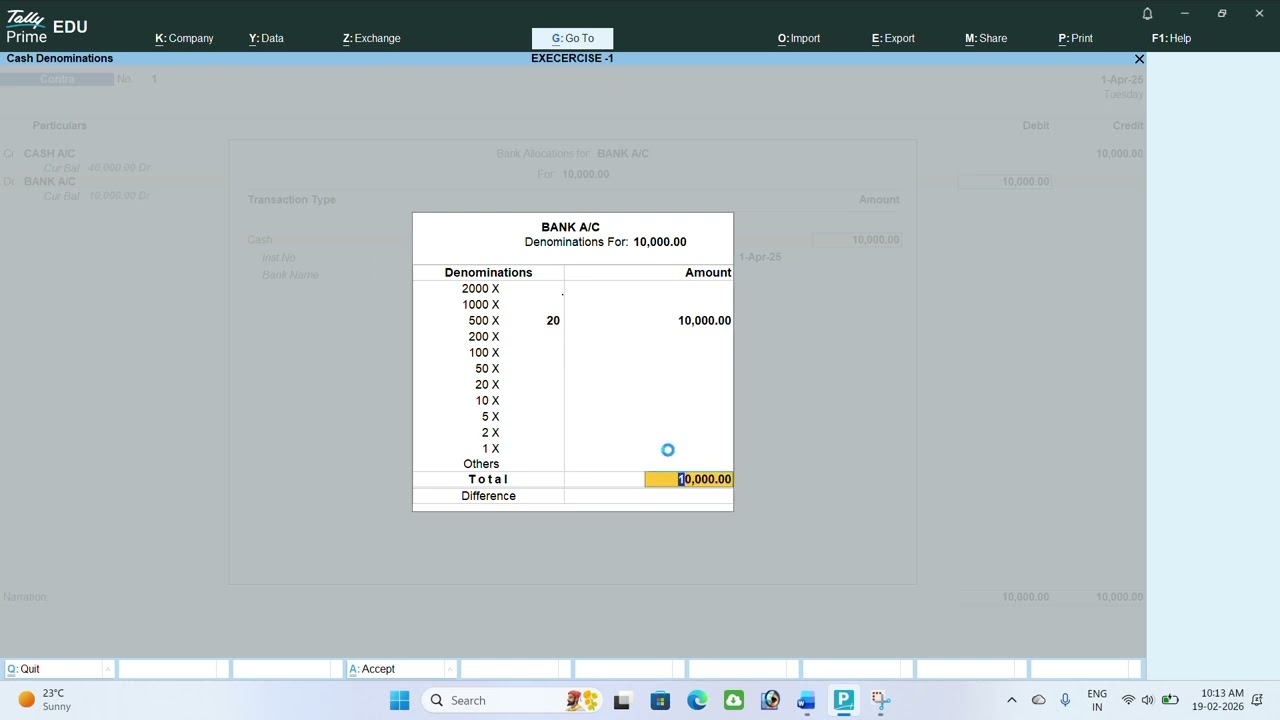Show hidden system tray icons
The height and width of the screenshot is (720, 1280).
tap(1011, 700)
